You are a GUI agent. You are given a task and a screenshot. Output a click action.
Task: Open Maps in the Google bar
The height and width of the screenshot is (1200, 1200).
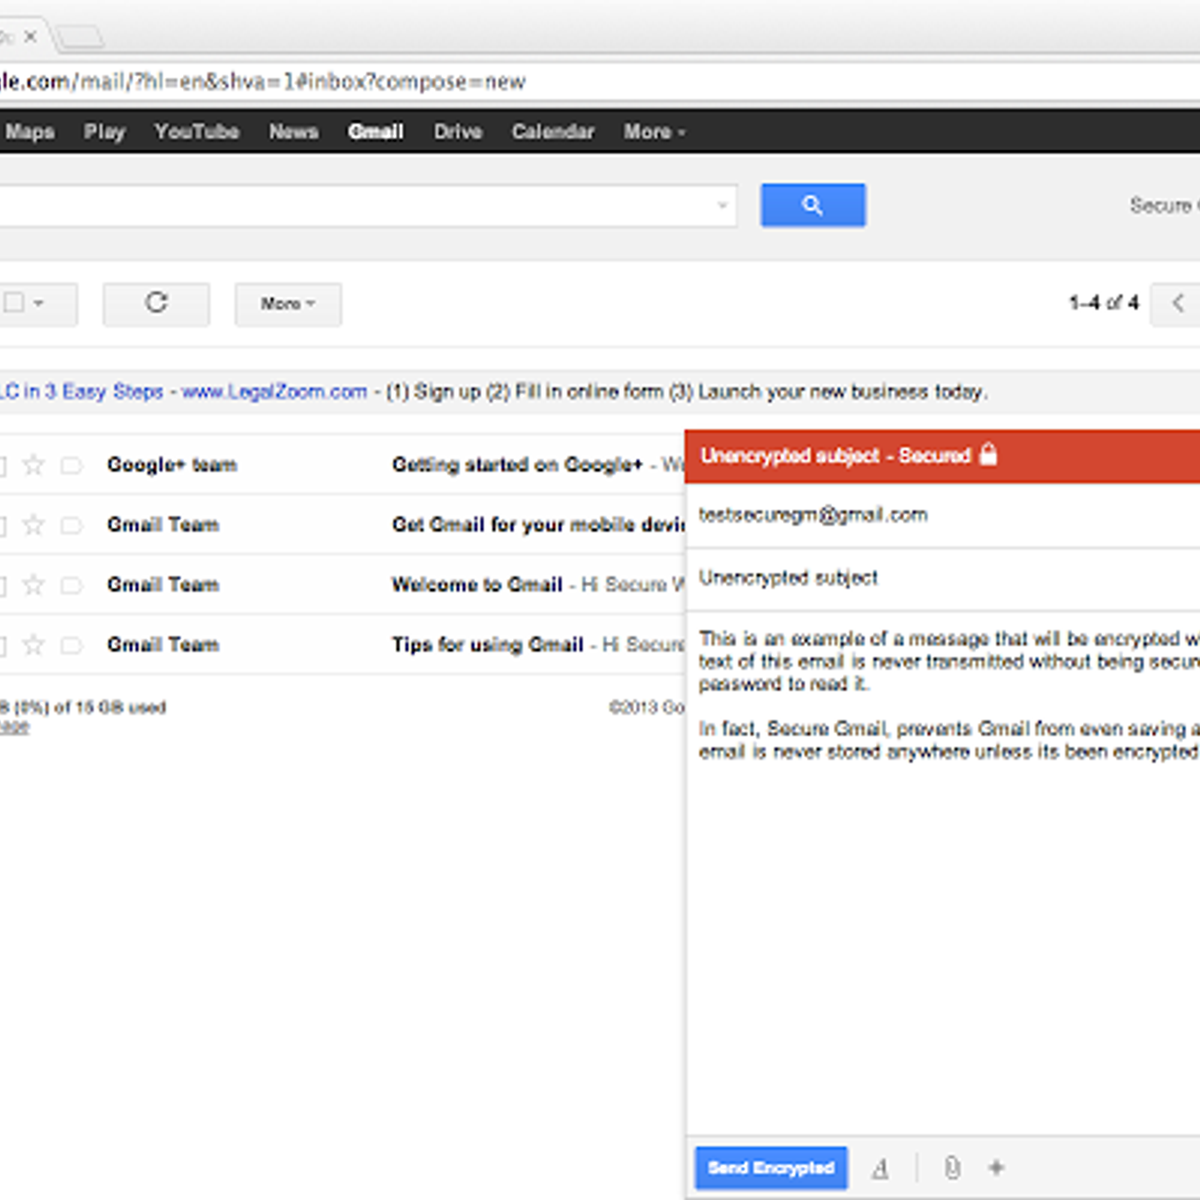29,132
